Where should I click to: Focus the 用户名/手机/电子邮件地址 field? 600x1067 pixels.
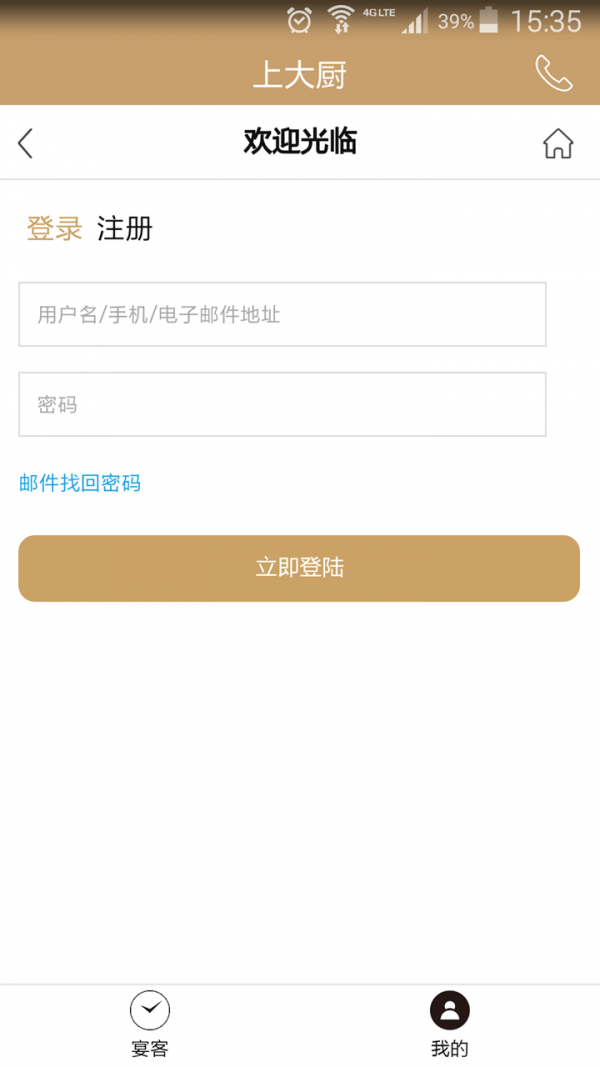coord(282,315)
